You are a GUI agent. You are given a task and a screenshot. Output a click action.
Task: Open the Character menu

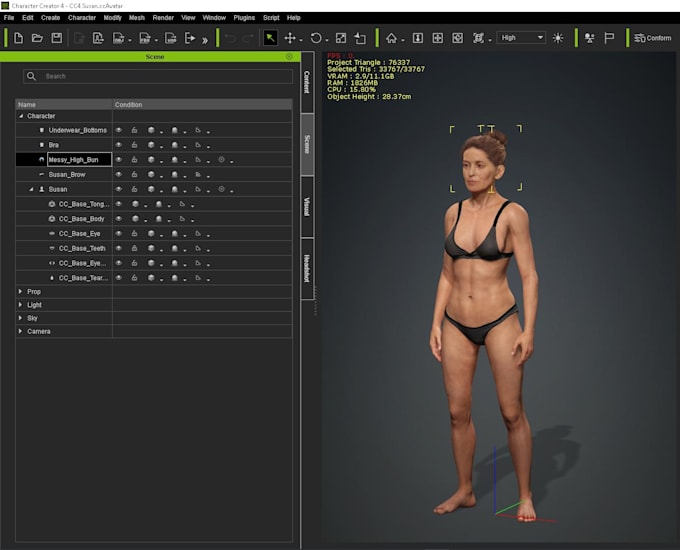pyautogui.click(x=82, y=18)
